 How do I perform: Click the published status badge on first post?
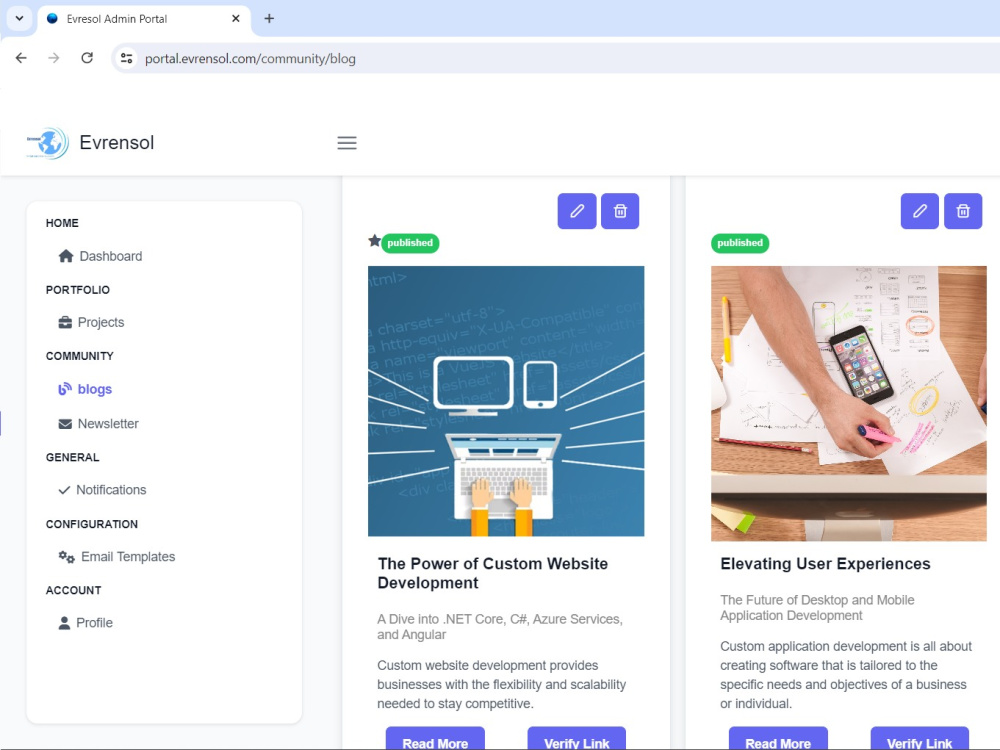(x=409, y=242)
